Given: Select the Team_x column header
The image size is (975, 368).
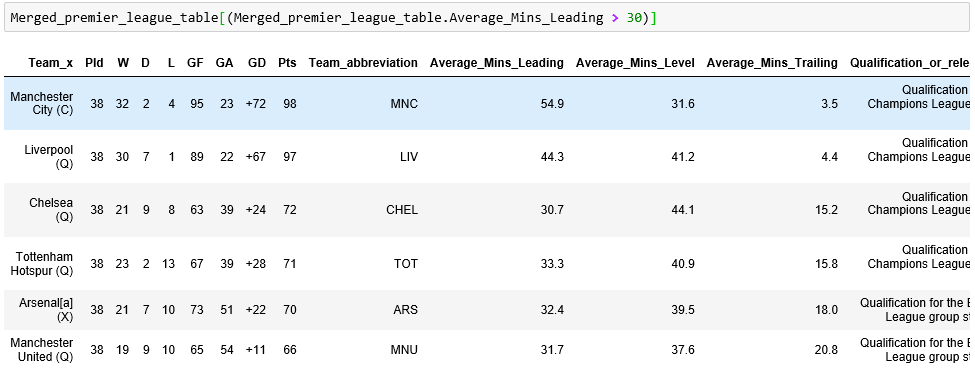Looking at the screenshot, I should tap(50, 63).
